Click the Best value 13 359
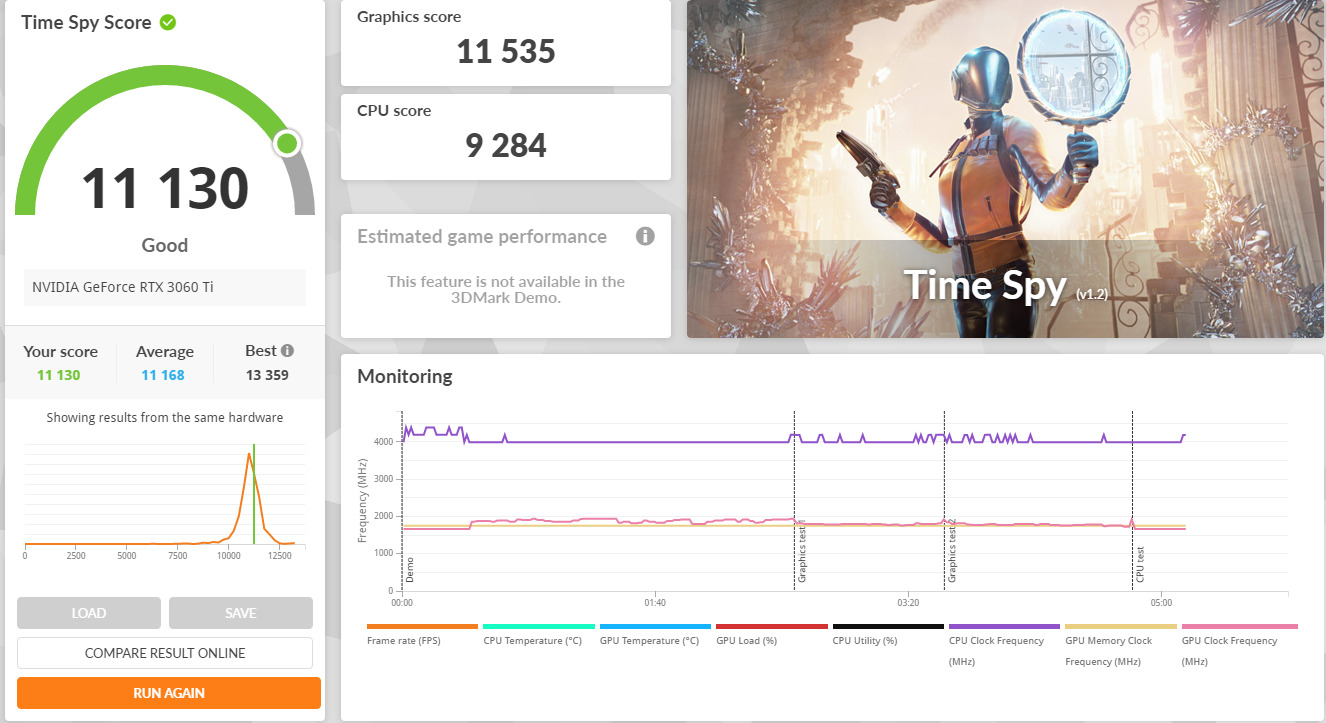 tap(267, 375)
